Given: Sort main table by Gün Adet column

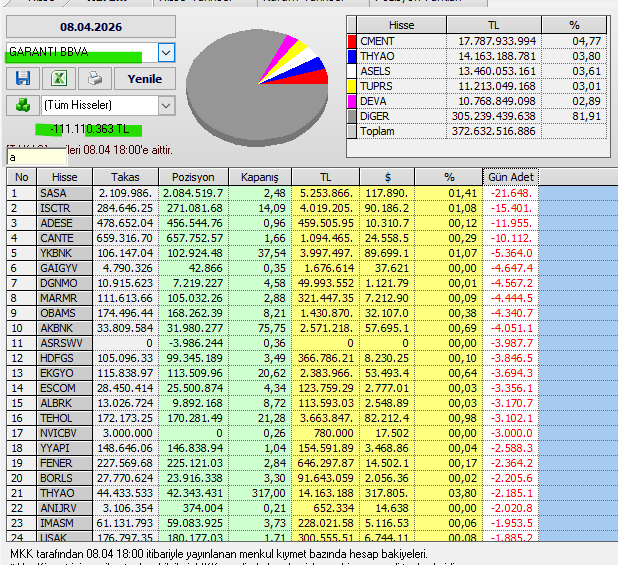Looking at the screenshot, I should coord(510,177).
